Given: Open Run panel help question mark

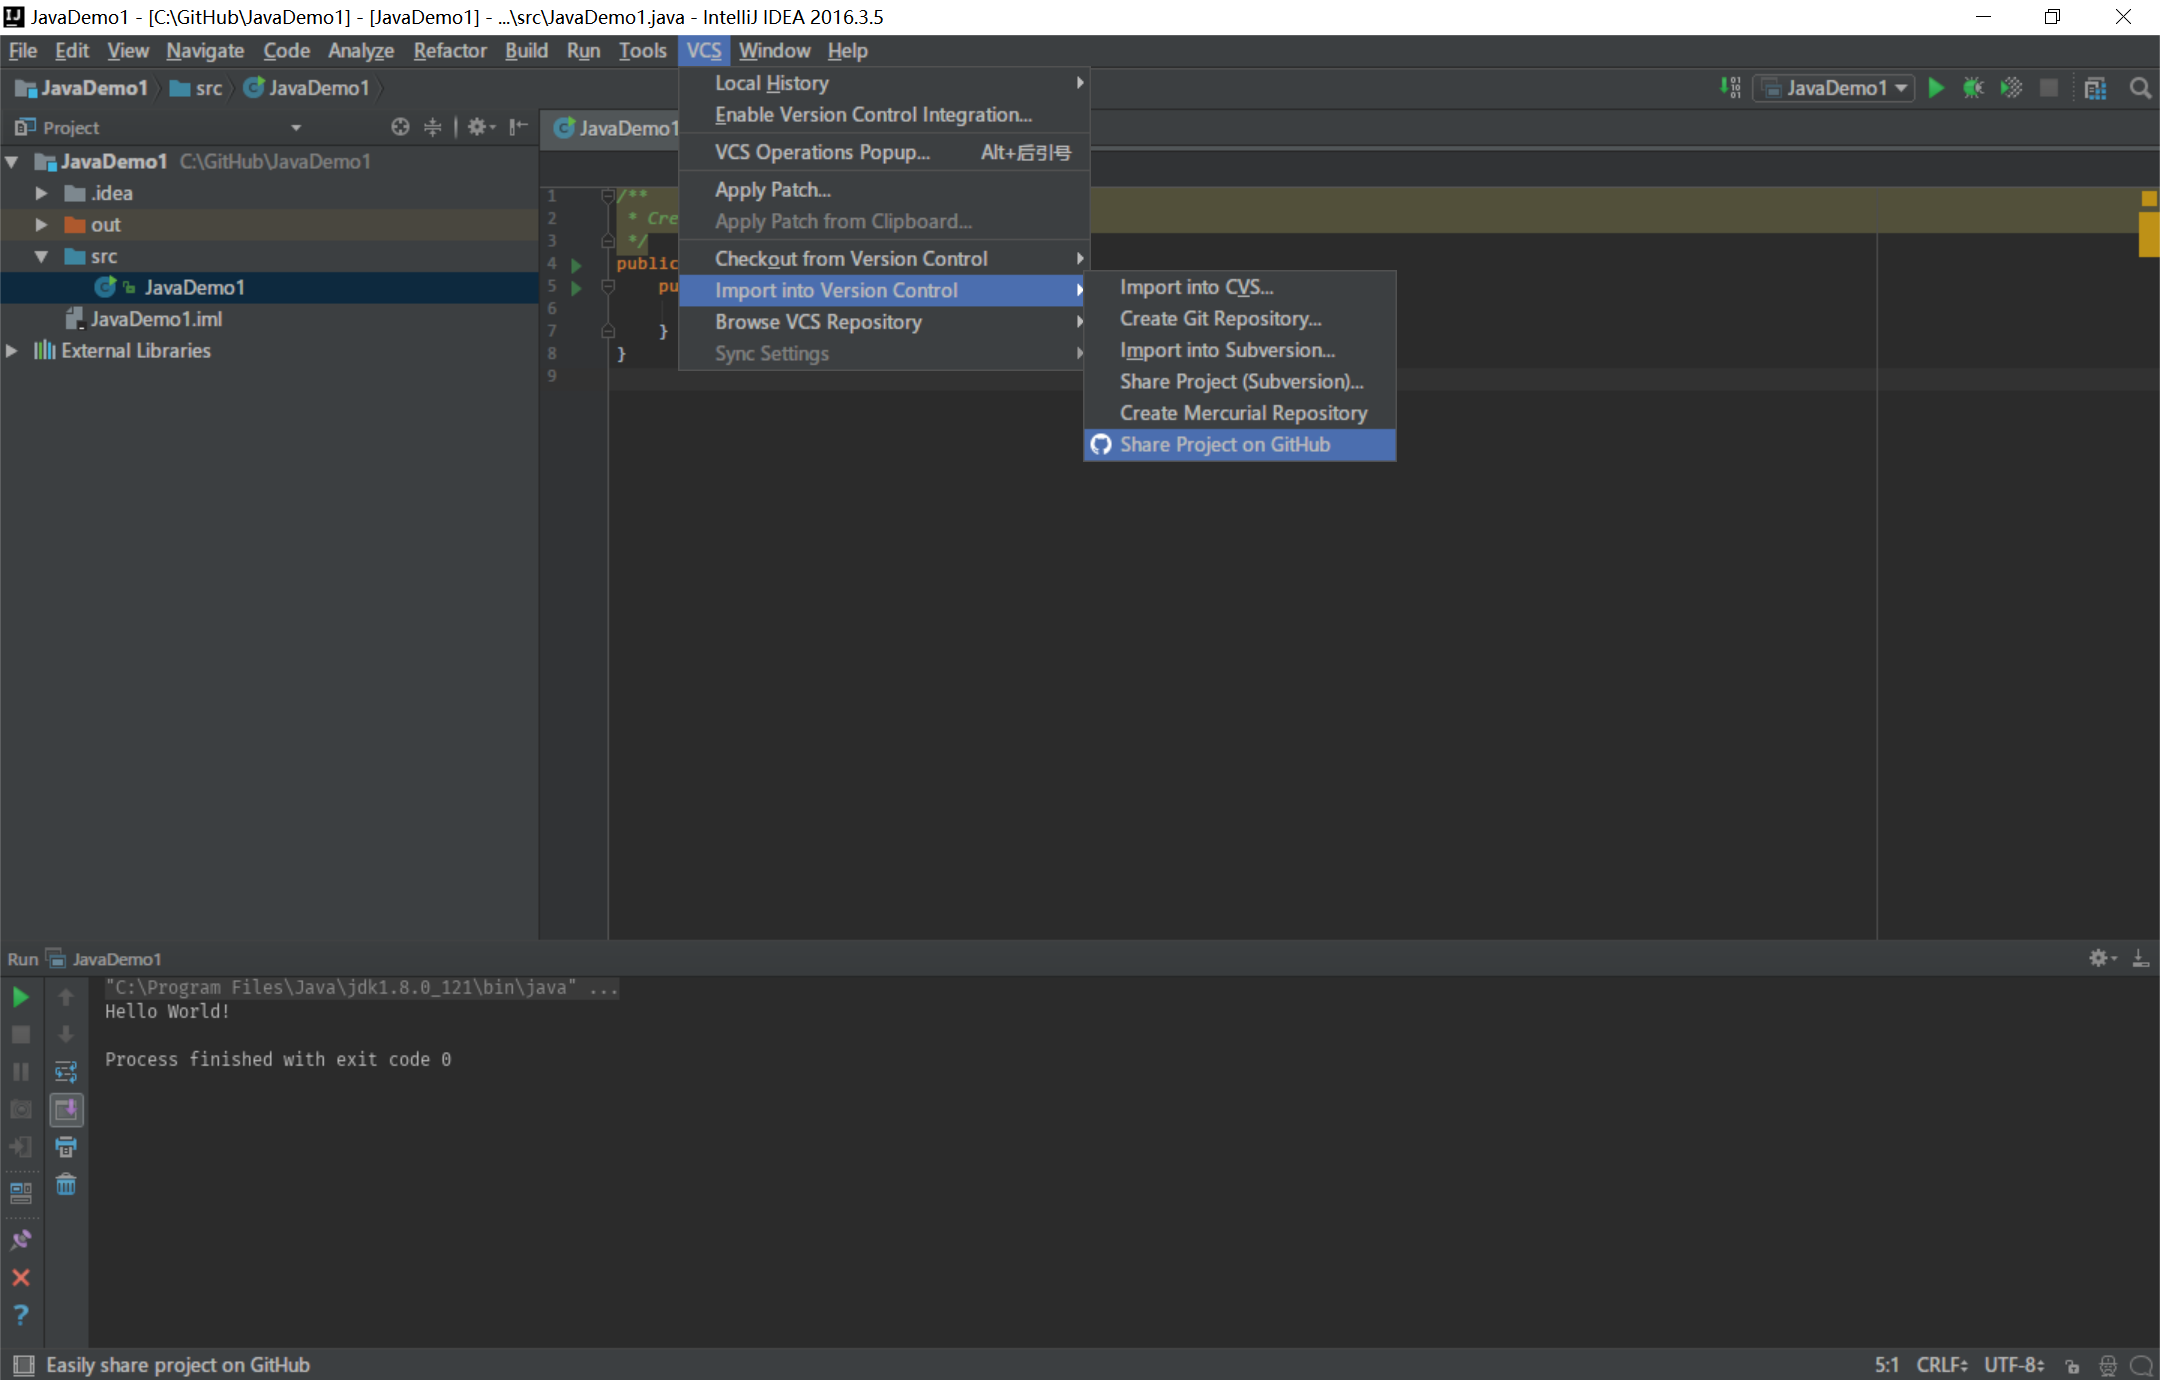Looking at the screenshot, I should coord(21,1315).
